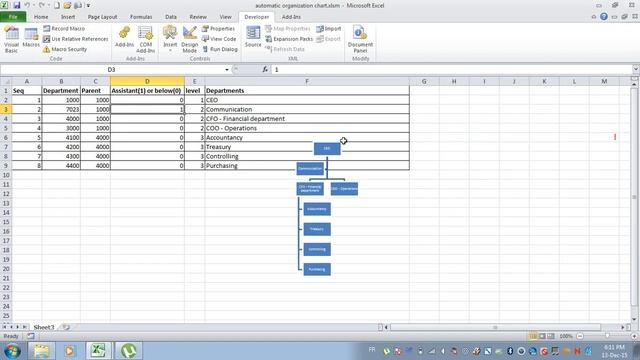Switch to the Review tab
The width and height of the screenshot is (640, 360).
(198, 17)
